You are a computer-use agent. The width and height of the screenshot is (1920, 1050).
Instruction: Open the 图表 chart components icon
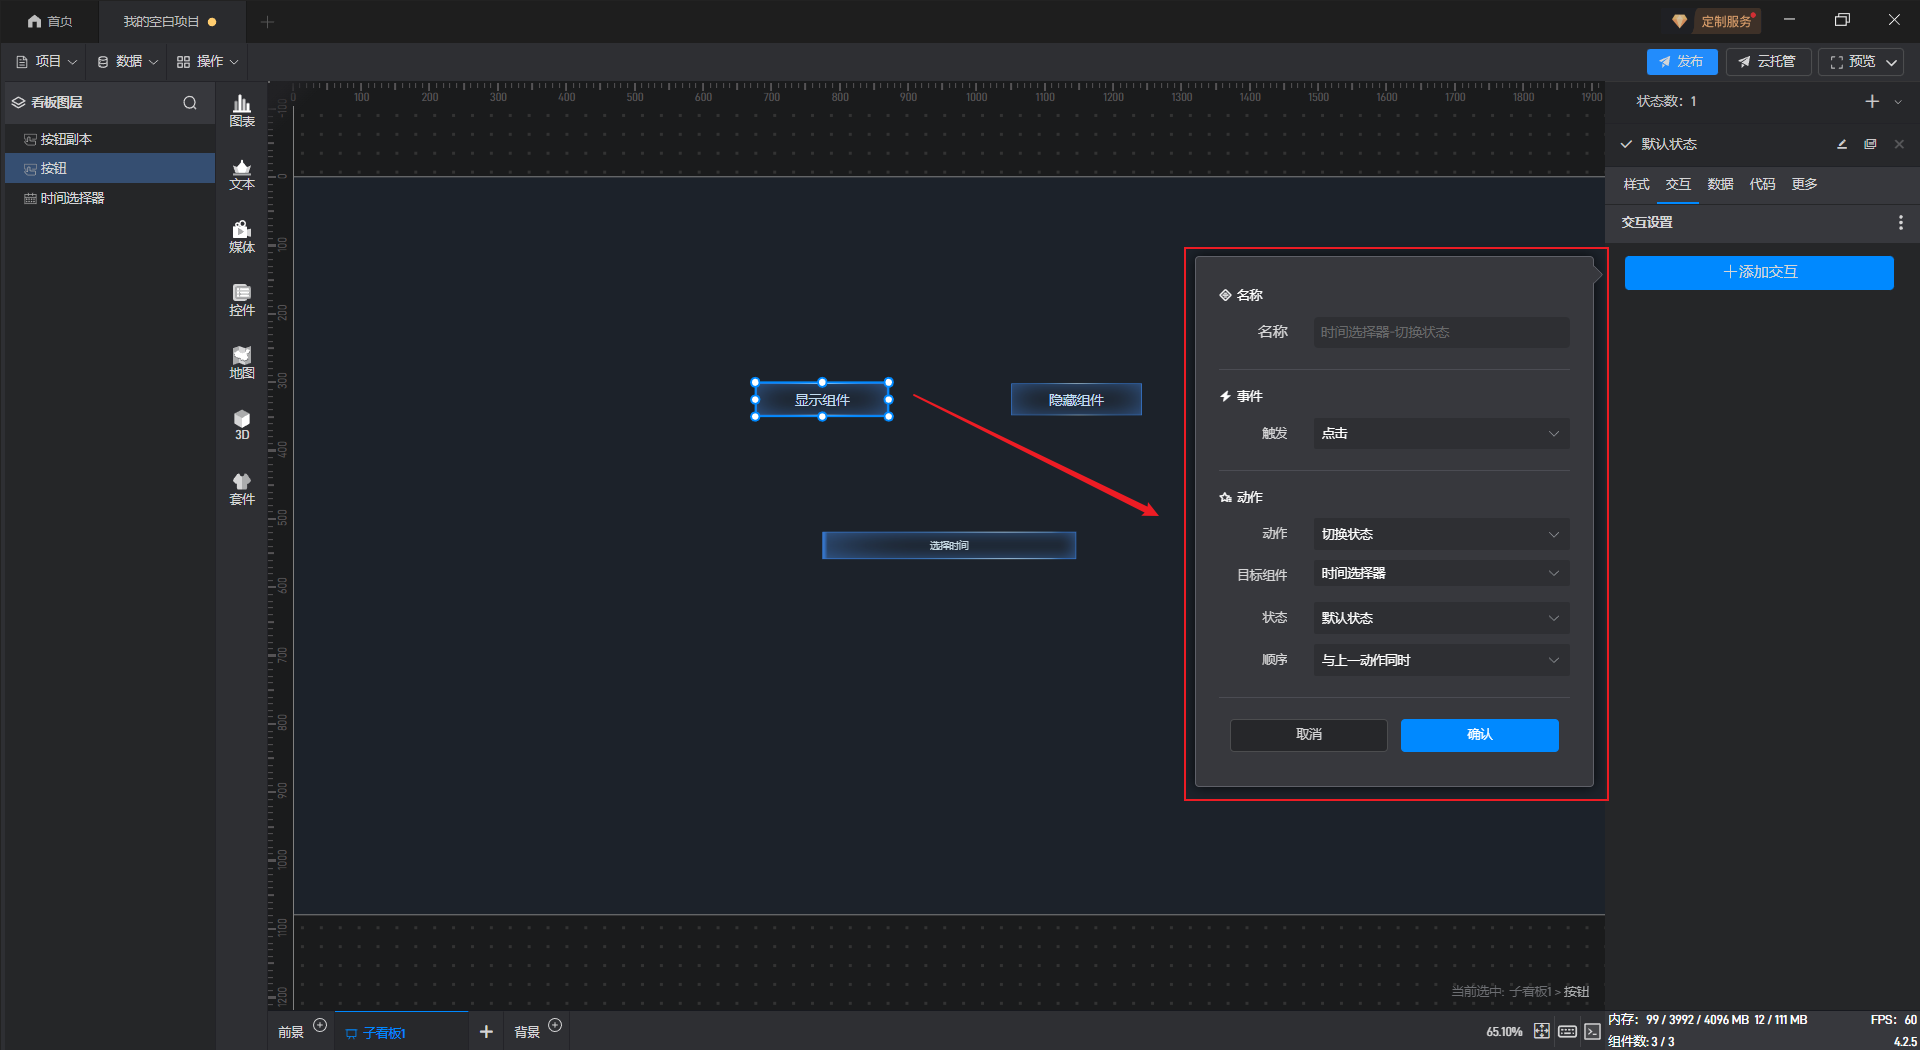coord(242,110)
